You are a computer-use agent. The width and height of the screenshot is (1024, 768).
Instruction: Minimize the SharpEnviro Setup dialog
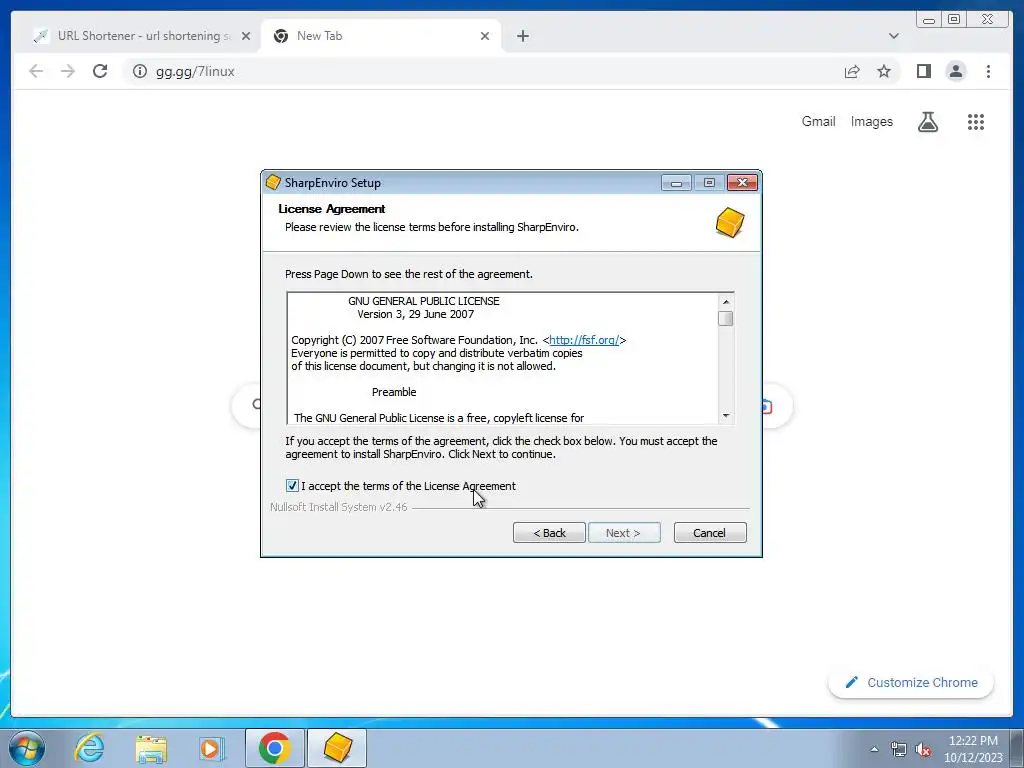point(676,183)
